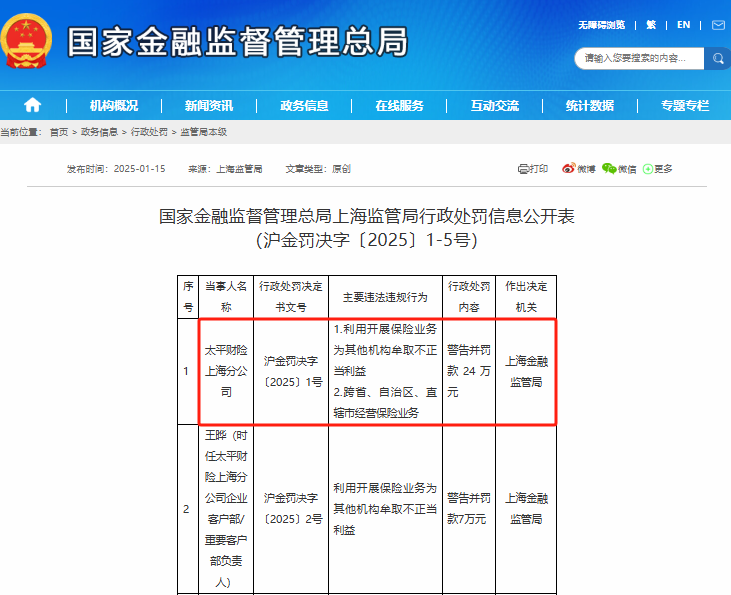
Task: Switch the site language to EN
Action: pyautogui.click(x=684, y=25)
